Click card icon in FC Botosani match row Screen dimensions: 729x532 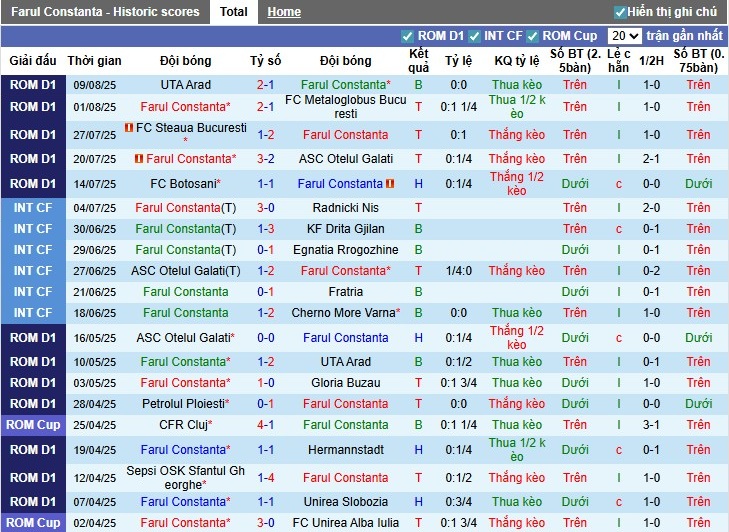click(390, 184)
